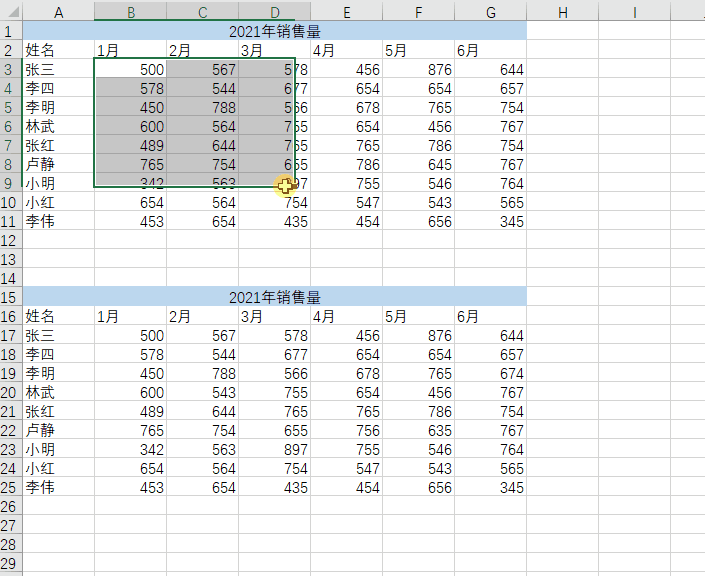The width and height of the screenshot is (705, 576).
Task: Click cell D25 with value 435
Action: coord(275,487)
